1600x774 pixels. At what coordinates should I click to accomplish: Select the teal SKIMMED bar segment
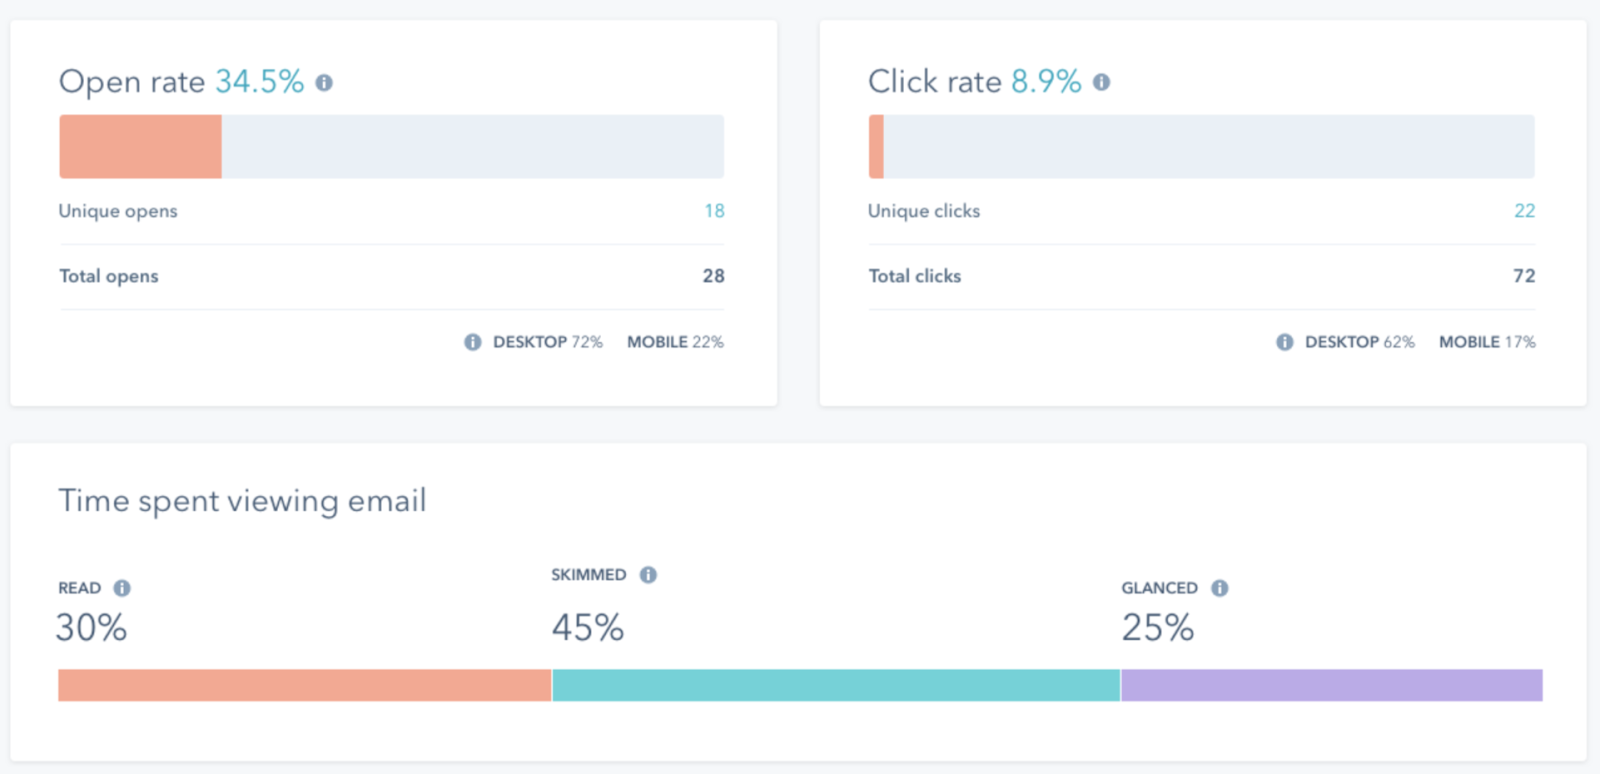coord(836,685)
